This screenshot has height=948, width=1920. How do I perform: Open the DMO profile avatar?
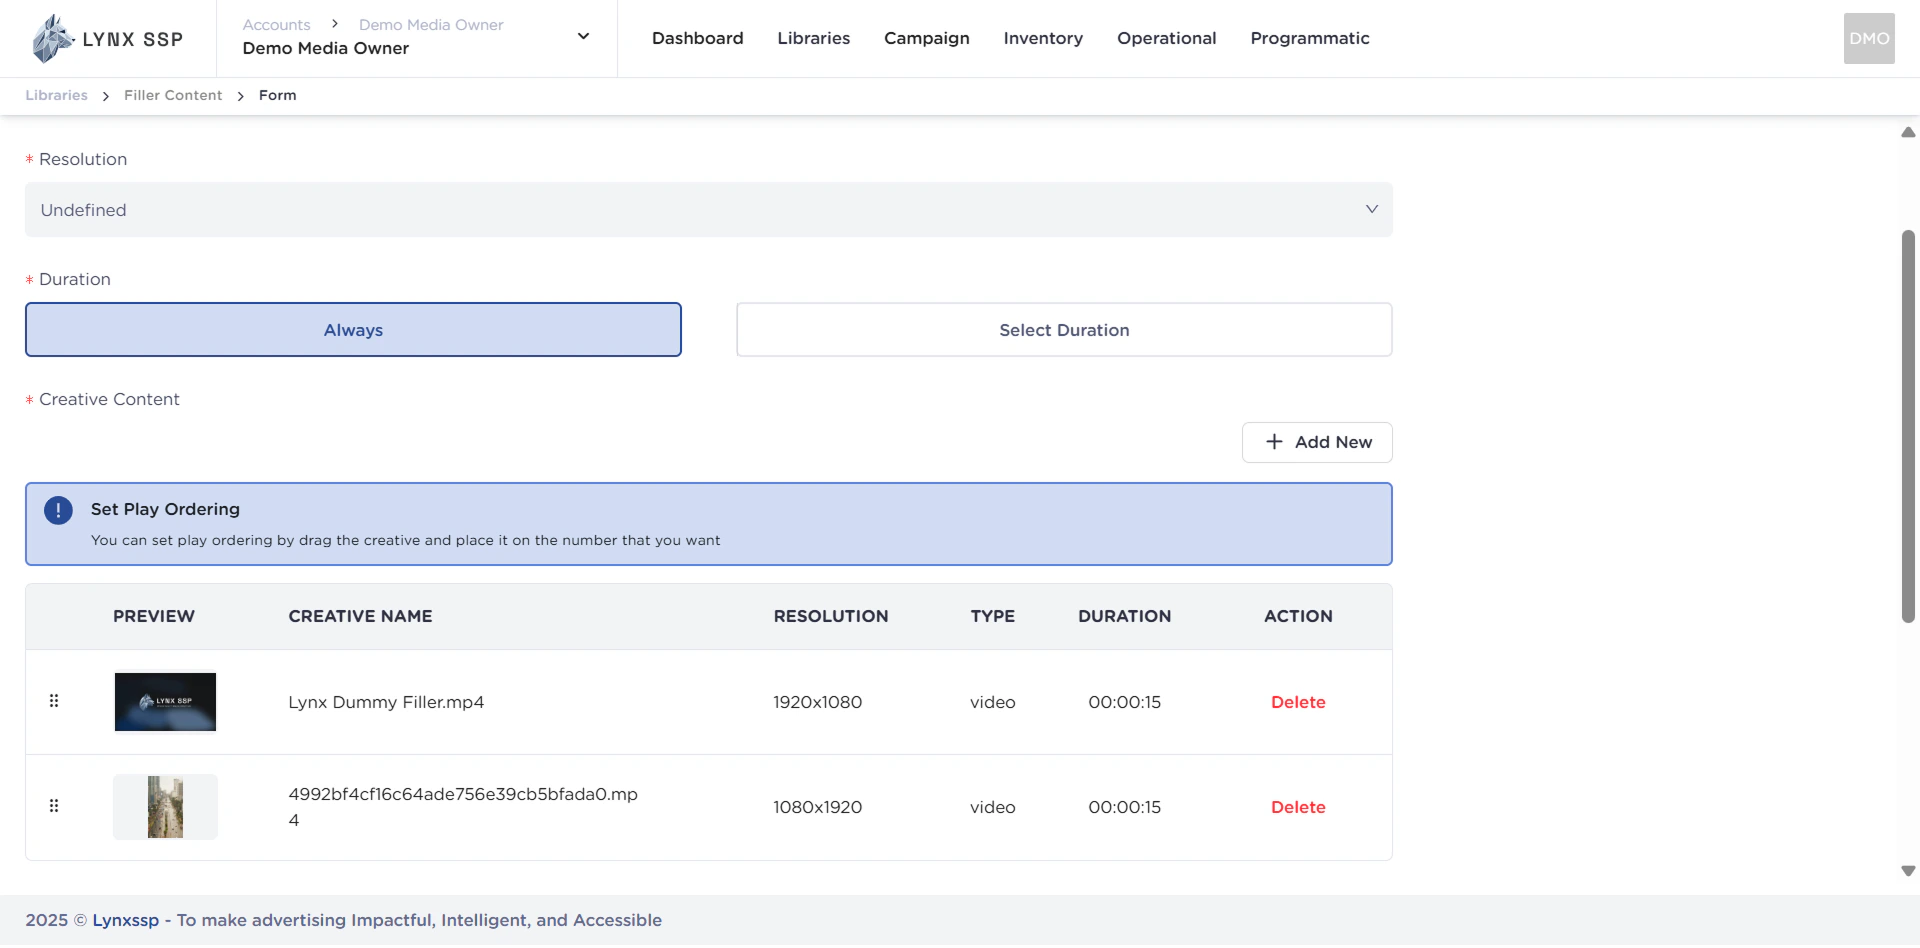(1869, 38)
